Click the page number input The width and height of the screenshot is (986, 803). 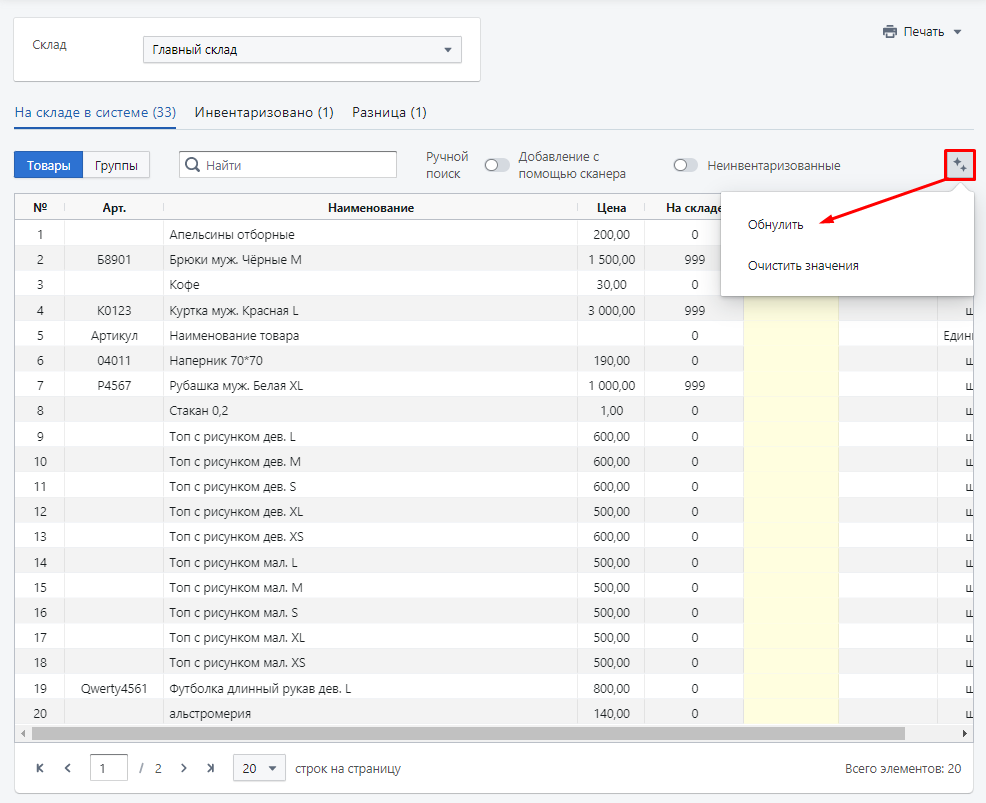pyautogui.click(x=109, y=768)
